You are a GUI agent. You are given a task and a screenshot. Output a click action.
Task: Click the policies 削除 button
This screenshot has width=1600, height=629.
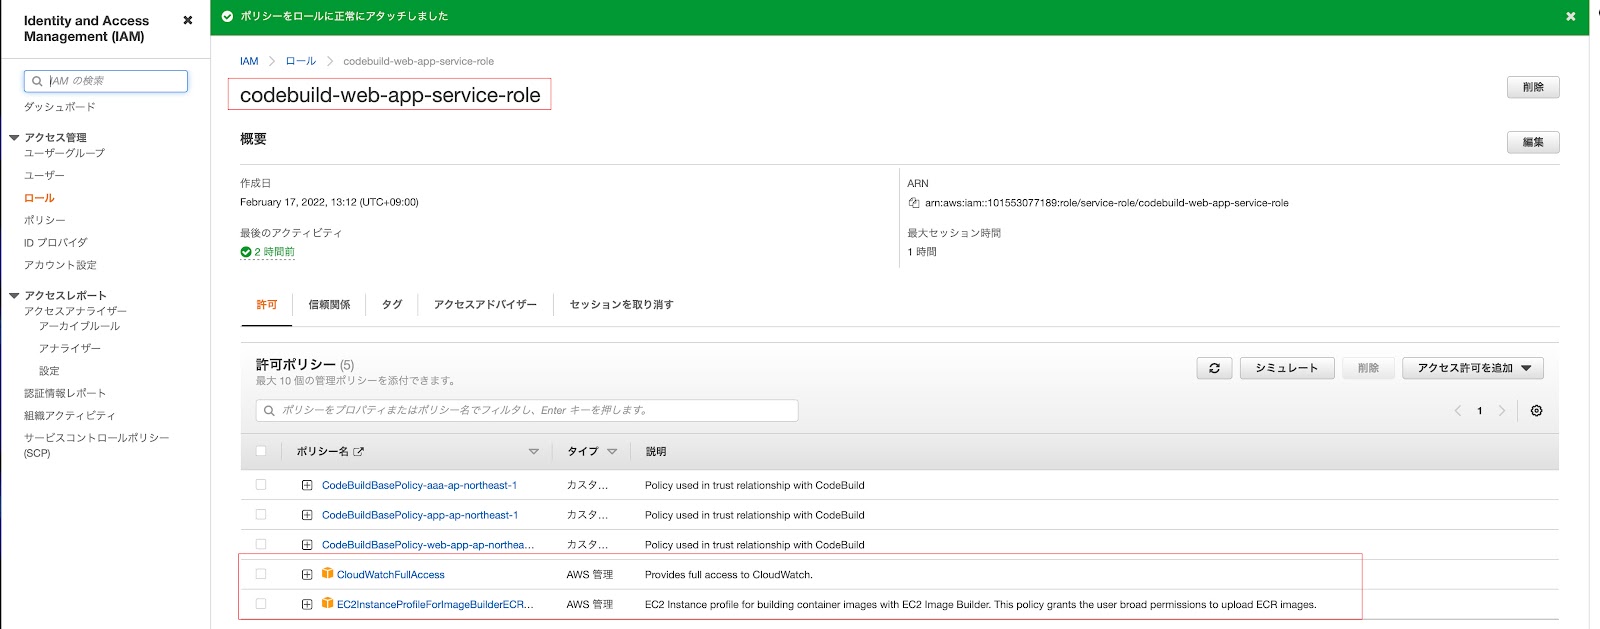[1368, 368]
